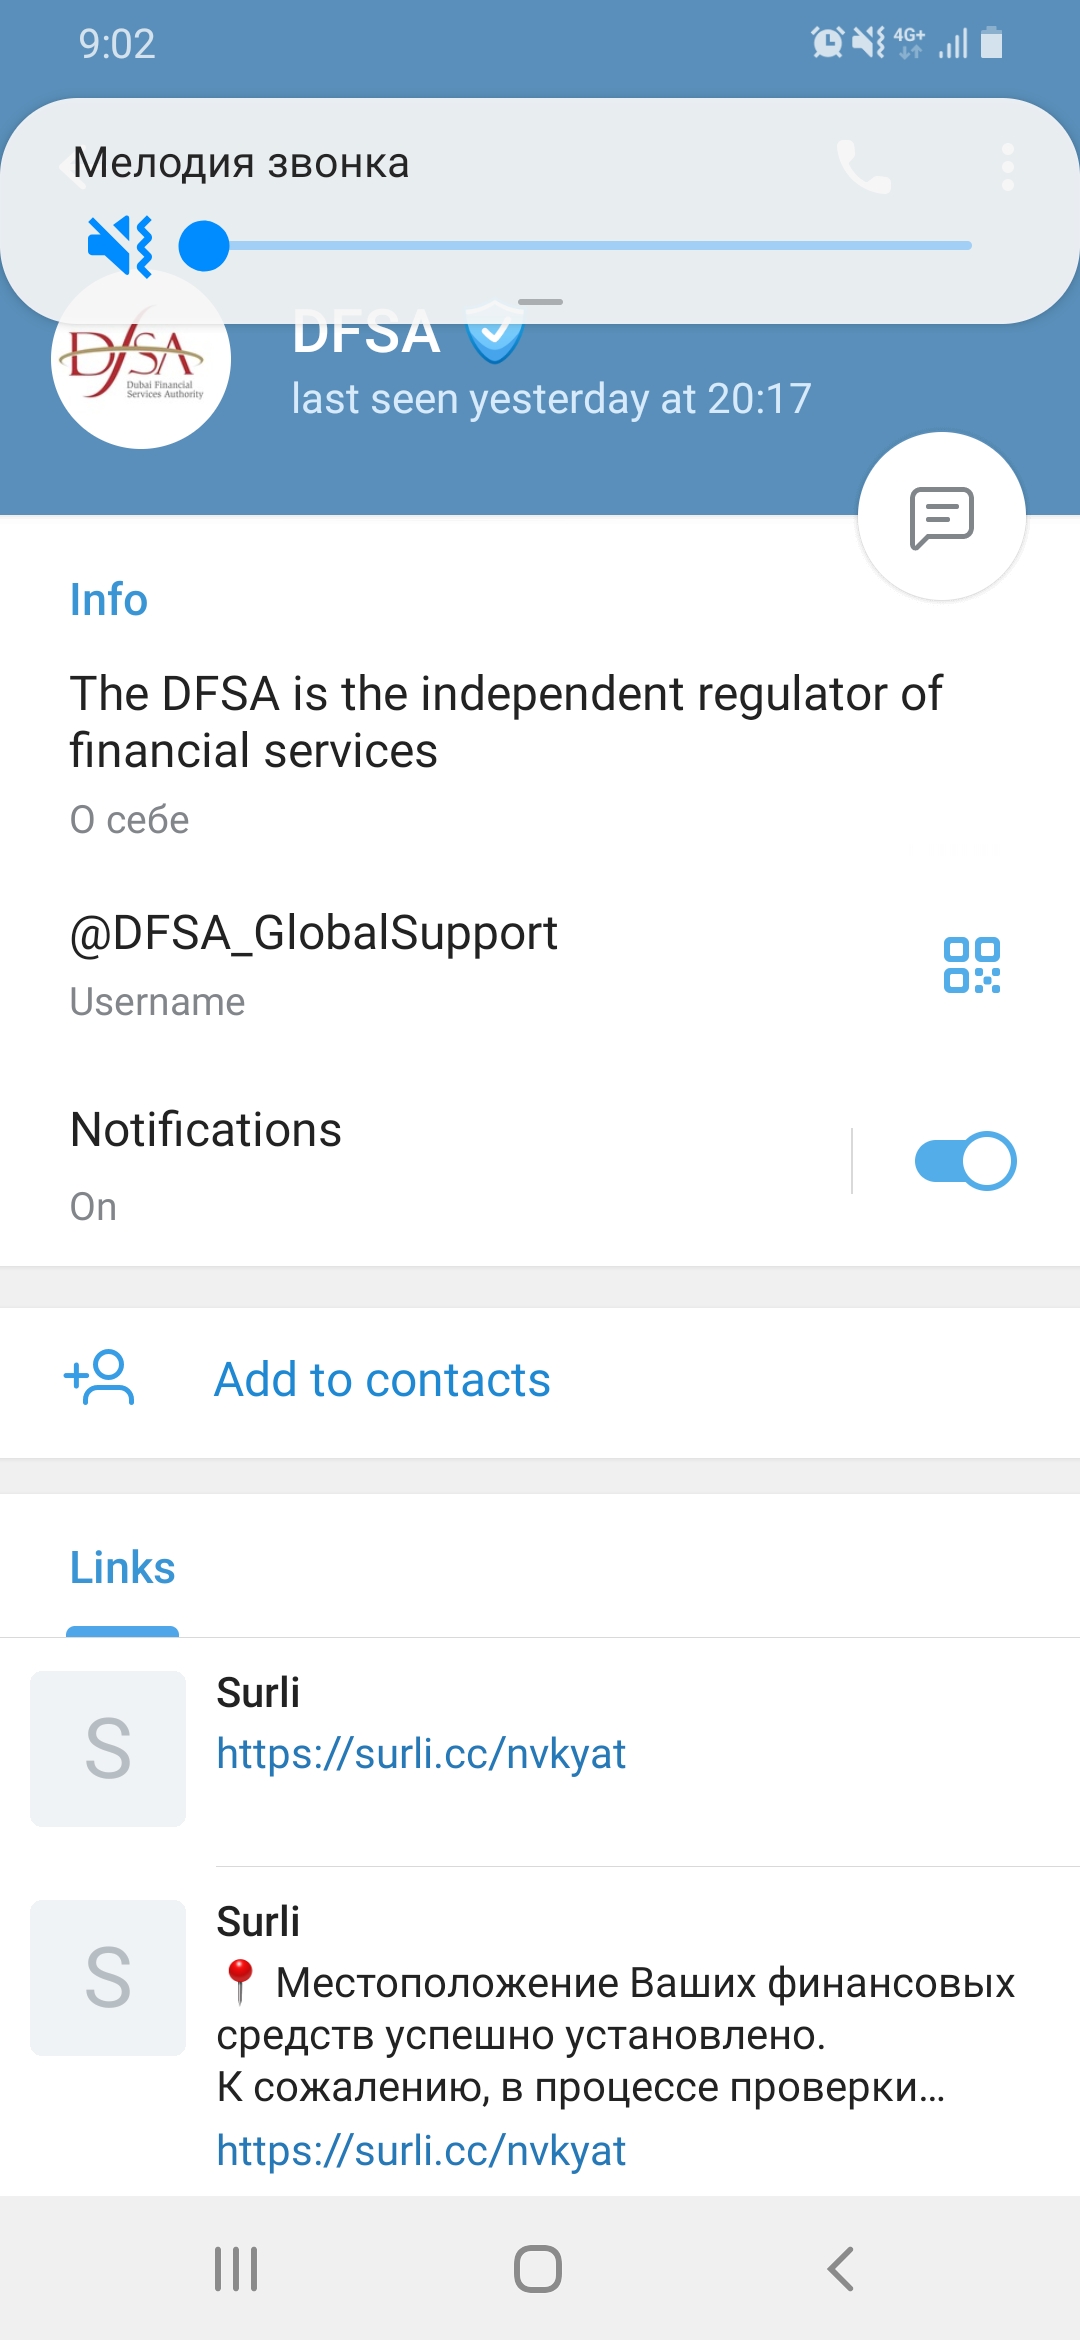This screenshot has height=2340, width=1080.
Task: Open the first surli.cc/nvkyat link
Action: [x=421, y=1754]
